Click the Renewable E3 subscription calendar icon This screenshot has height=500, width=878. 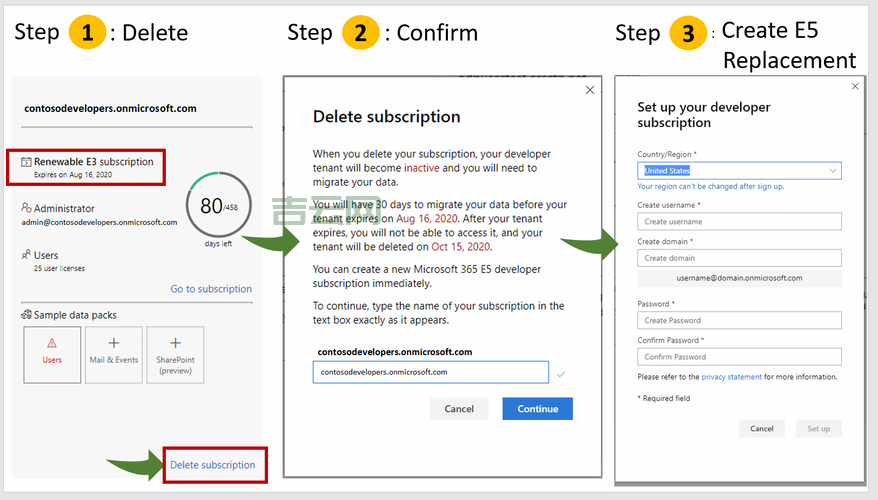tap(26, 162)
